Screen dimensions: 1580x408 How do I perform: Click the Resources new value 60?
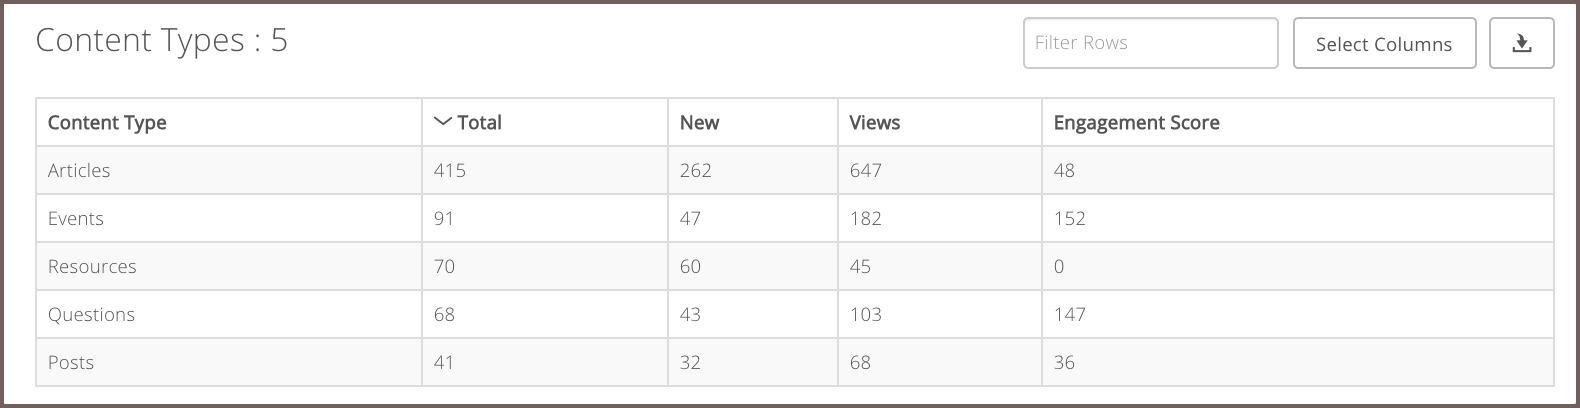690,266
